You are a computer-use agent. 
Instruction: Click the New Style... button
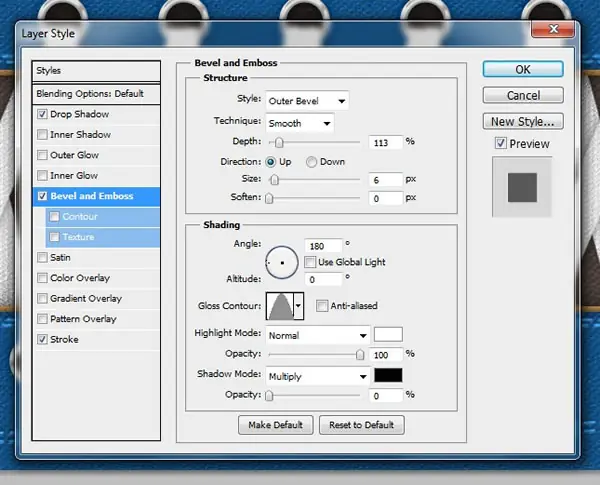click(x=523, y=121)
